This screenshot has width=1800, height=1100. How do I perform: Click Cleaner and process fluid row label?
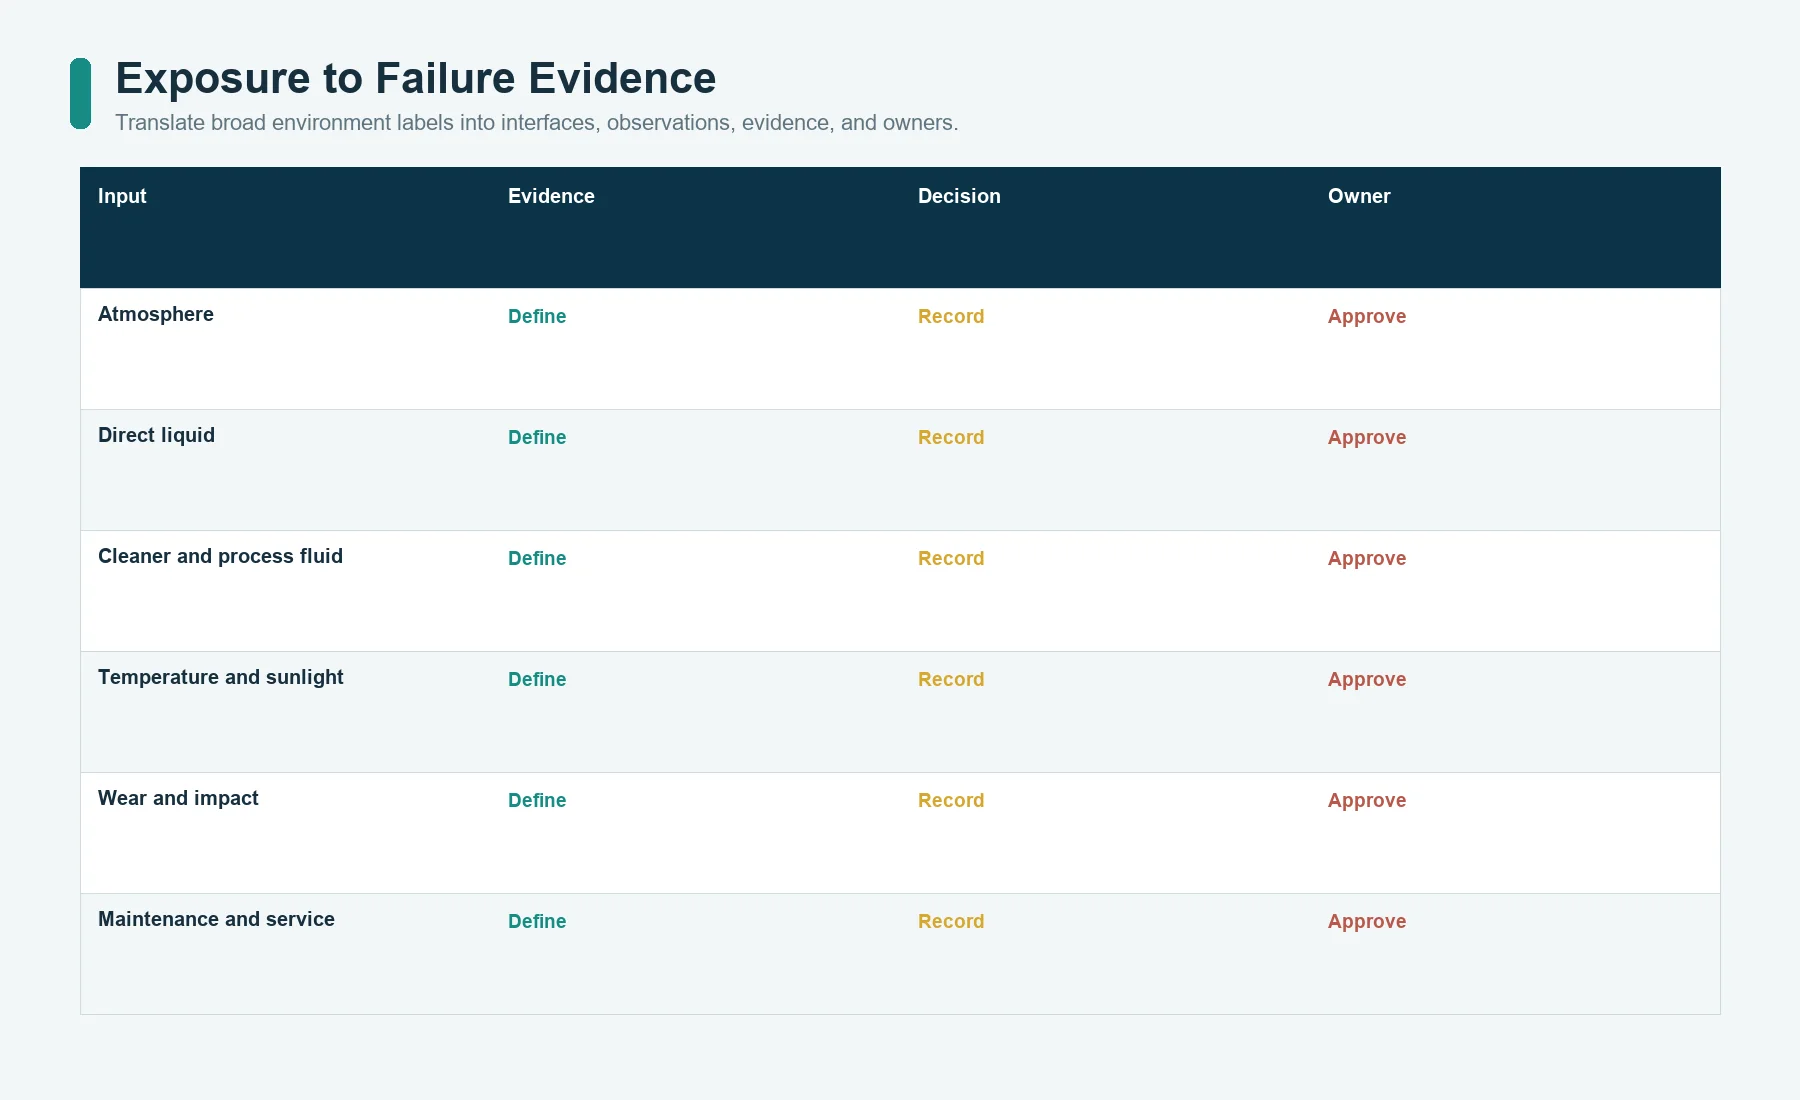pos(220,556)
